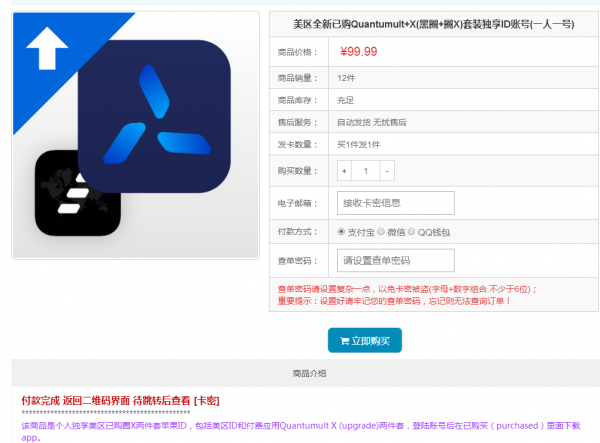Image resolution: width=600 pixels, height=443 pixels.
Task: Click the white up-arrow on blue corner ribbon
Action: [47, 49]
